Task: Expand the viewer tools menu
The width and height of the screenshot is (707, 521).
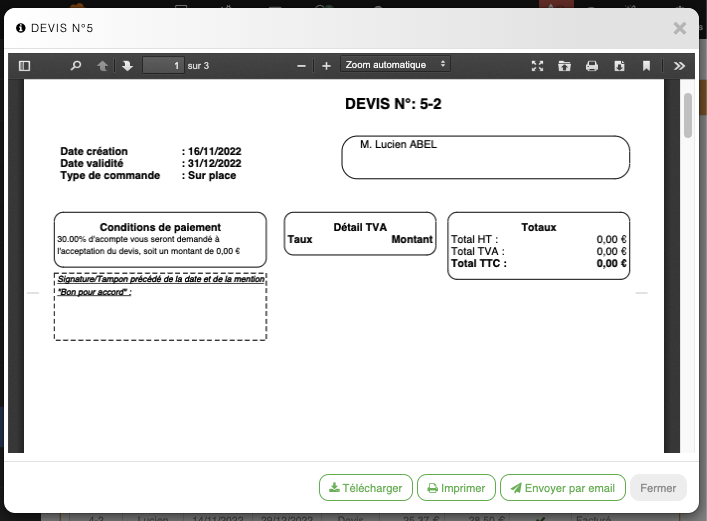Action: coord(679,66)
